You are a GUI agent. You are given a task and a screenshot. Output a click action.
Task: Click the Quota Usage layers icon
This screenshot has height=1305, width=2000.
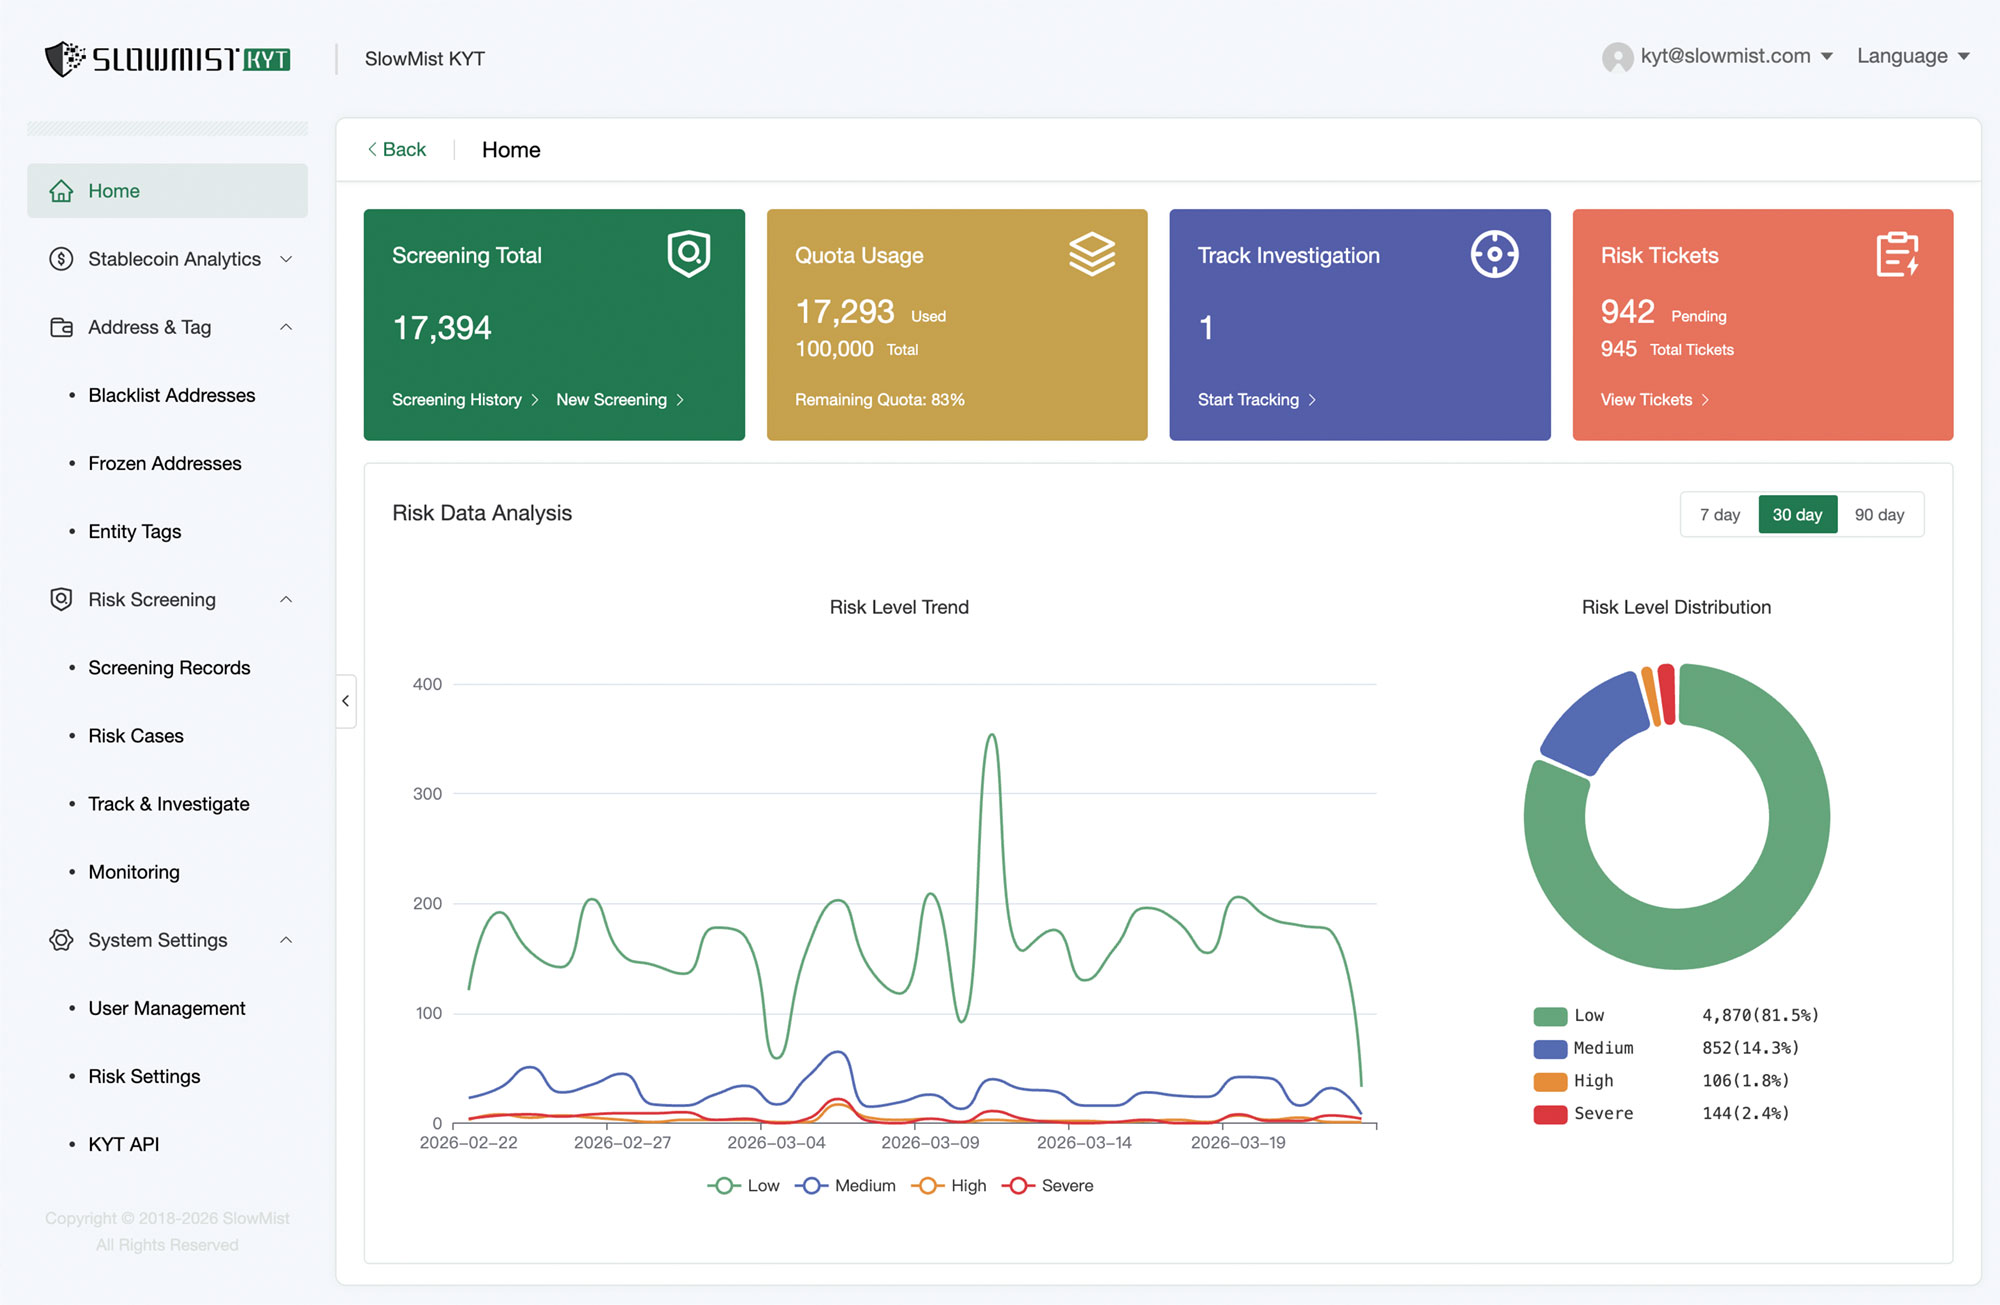point(1091,254)
